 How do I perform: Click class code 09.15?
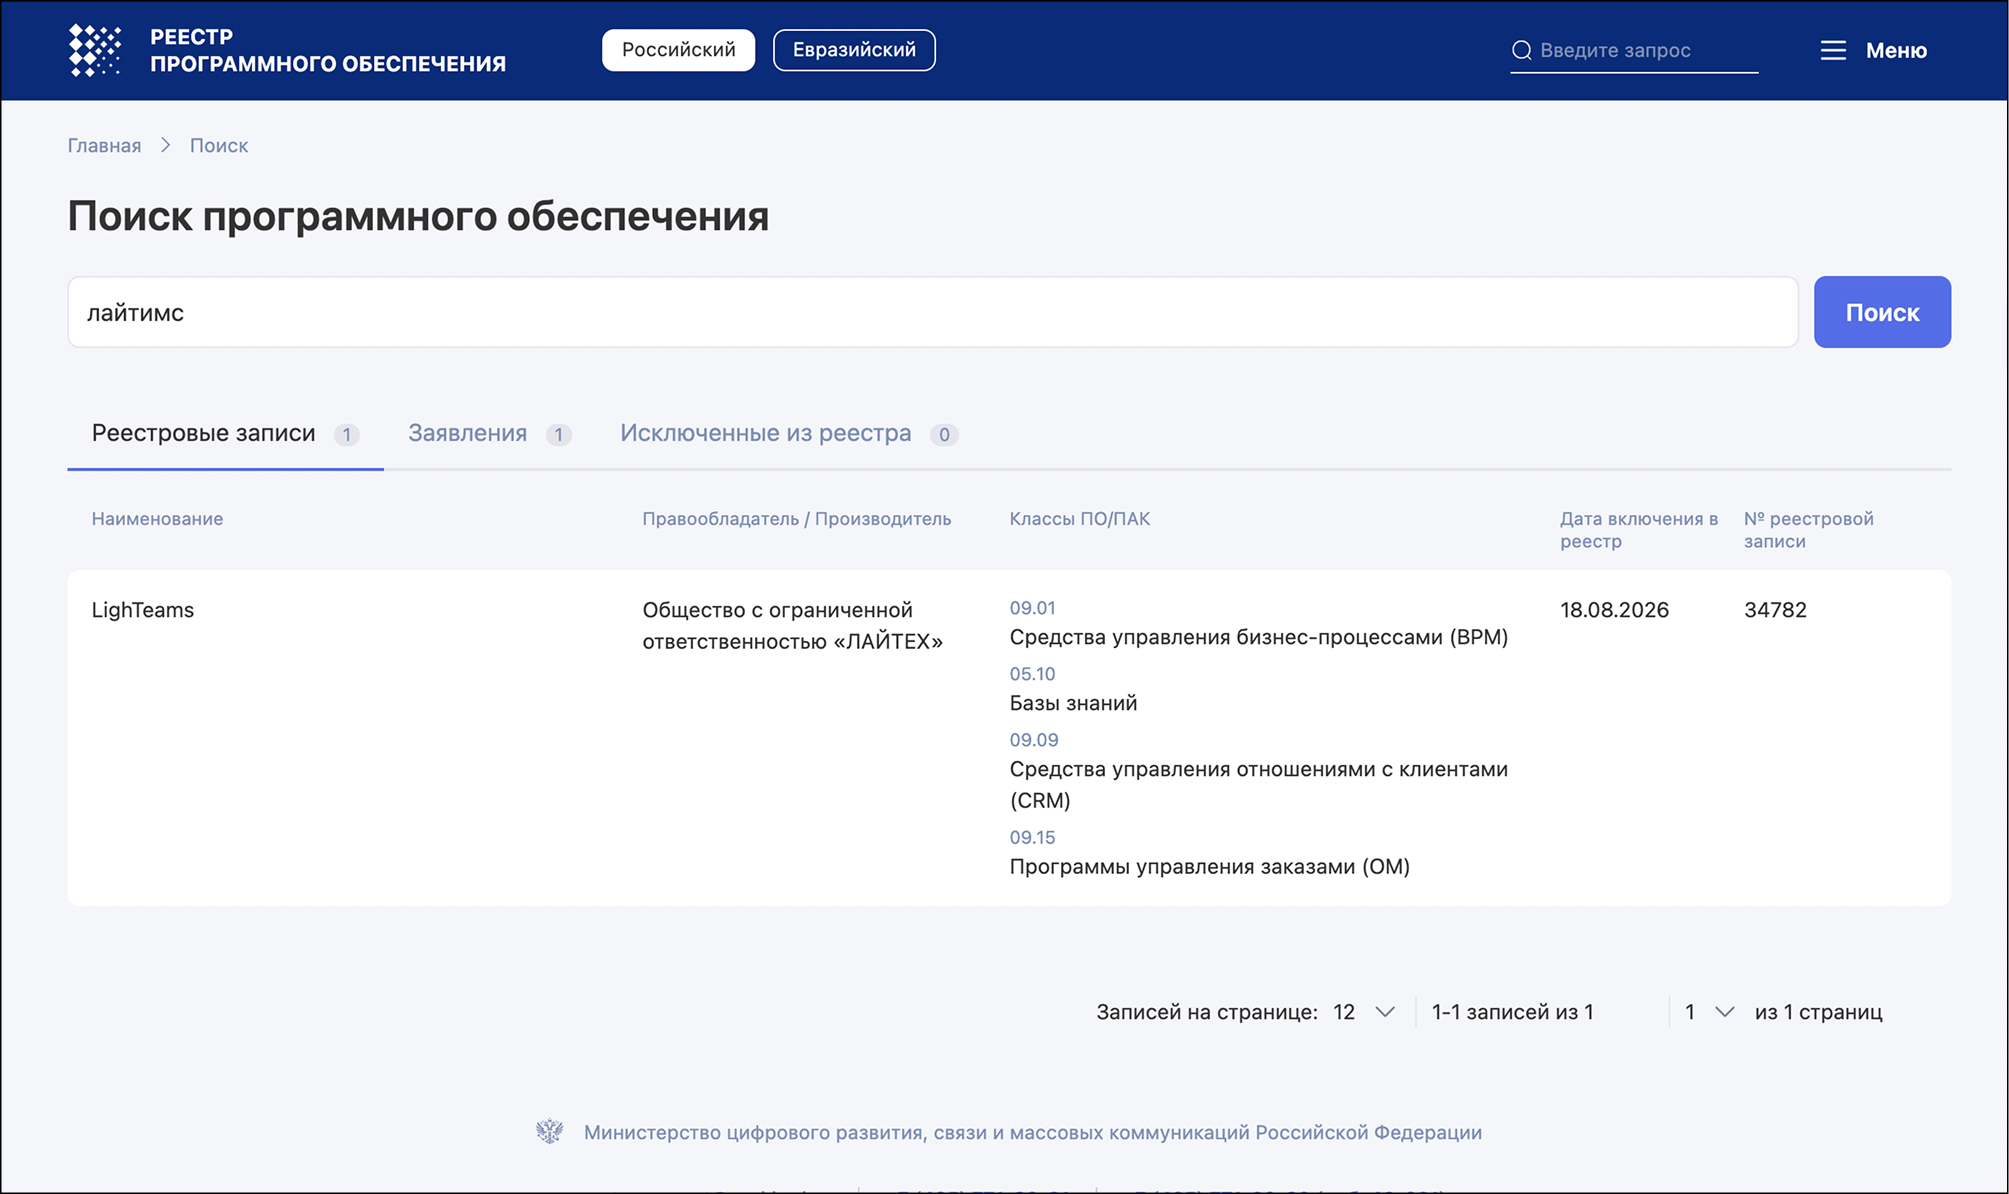tap(1032, 837)
